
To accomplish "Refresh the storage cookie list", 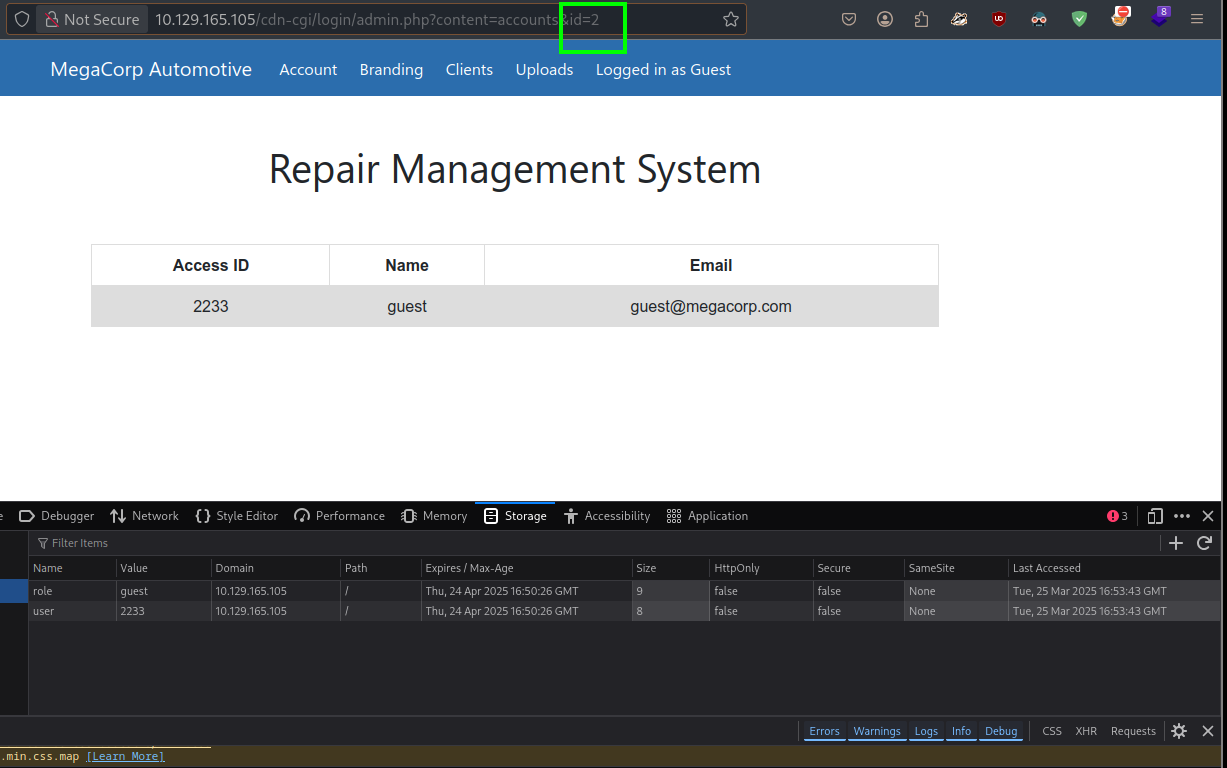I will pyautogui.click(x=1204, y=543).
